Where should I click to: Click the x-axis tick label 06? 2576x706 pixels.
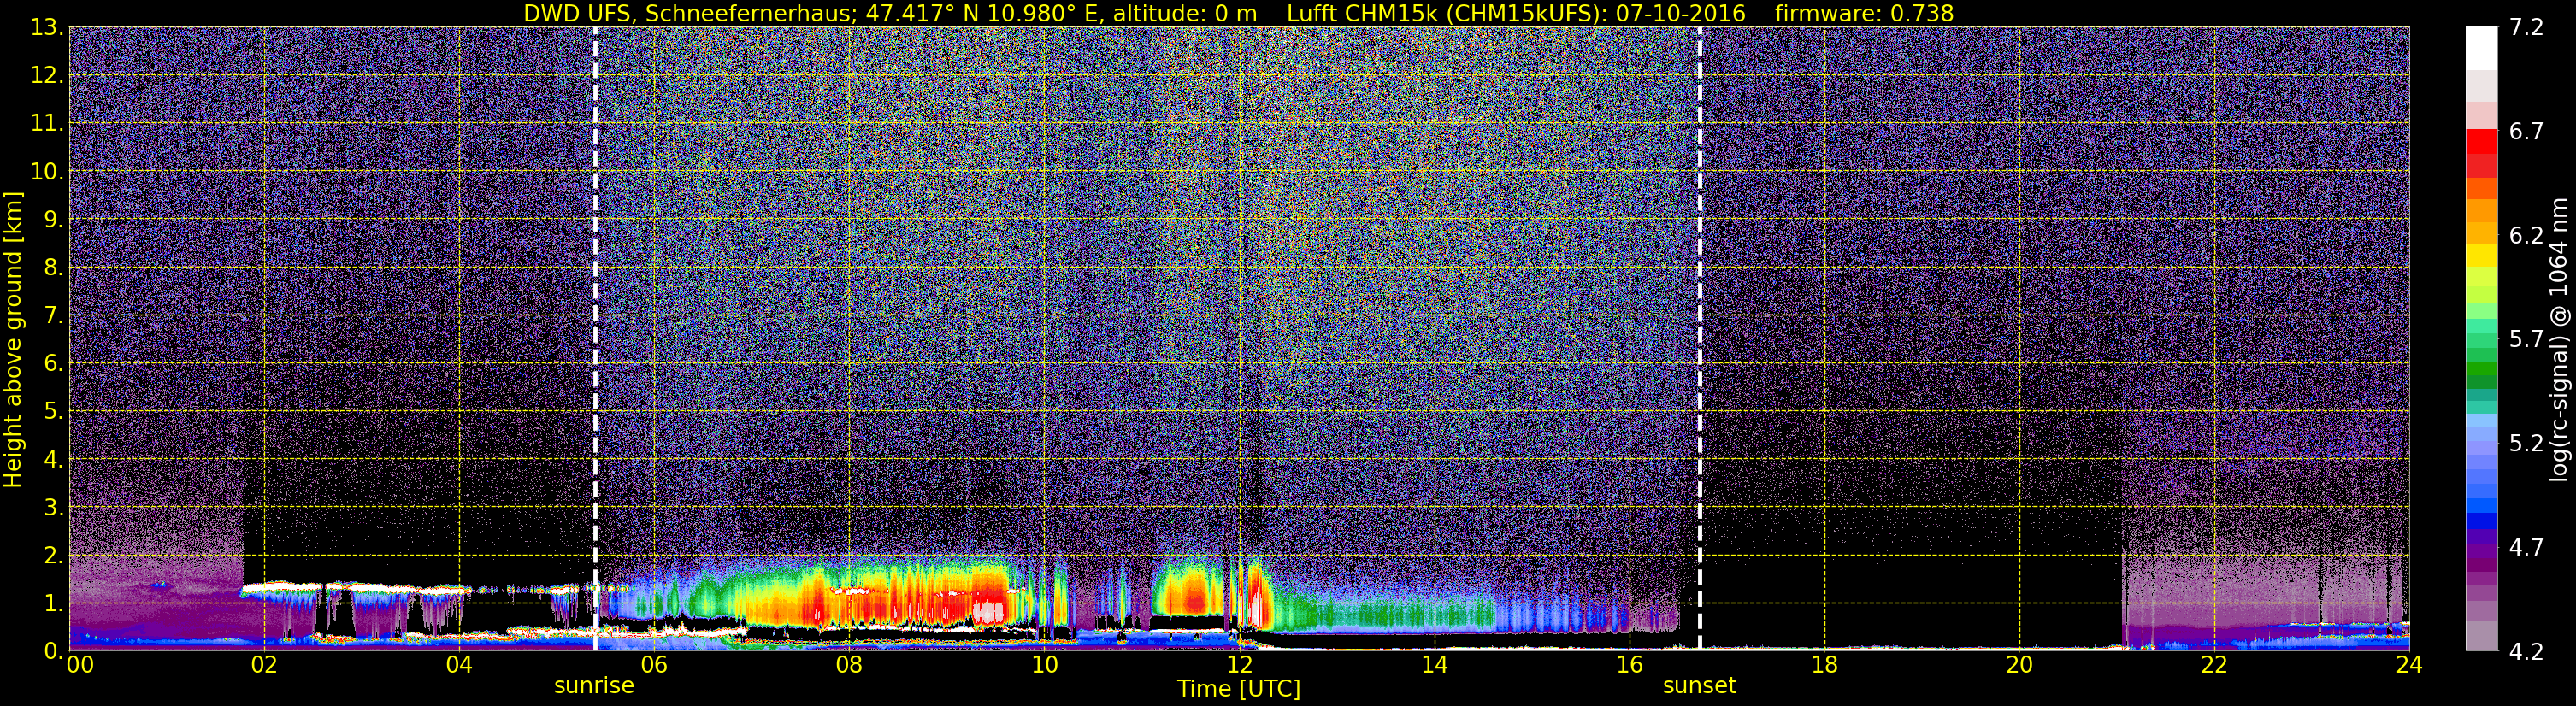[654, 665]
